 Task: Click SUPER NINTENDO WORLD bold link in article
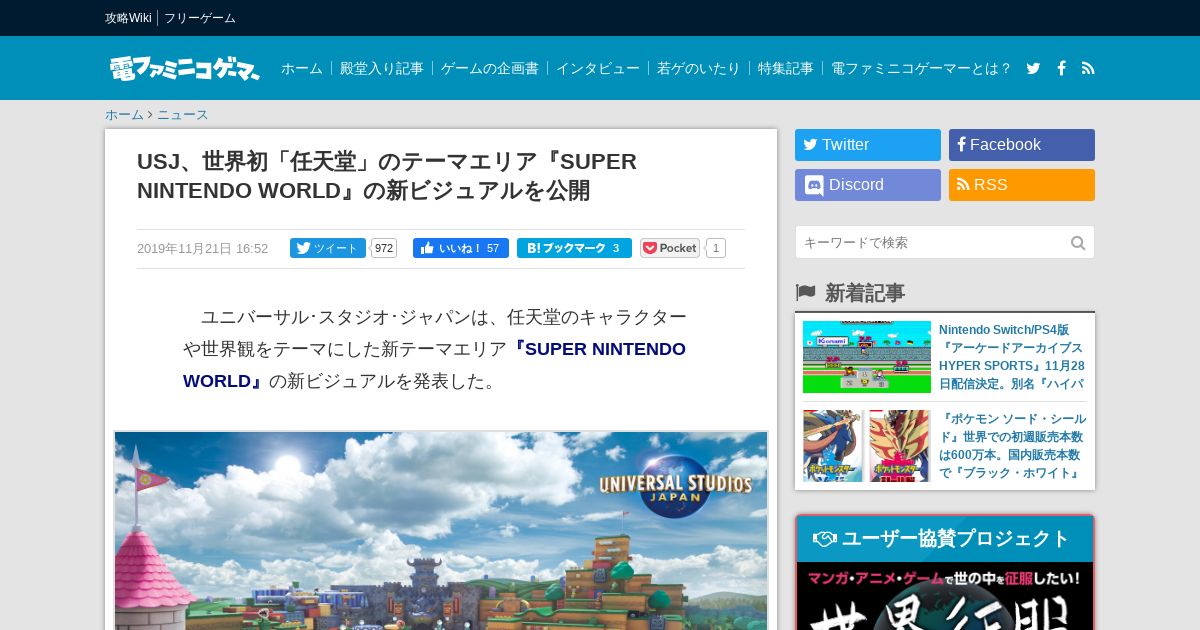pyautogui.click(x=434, y=365)
